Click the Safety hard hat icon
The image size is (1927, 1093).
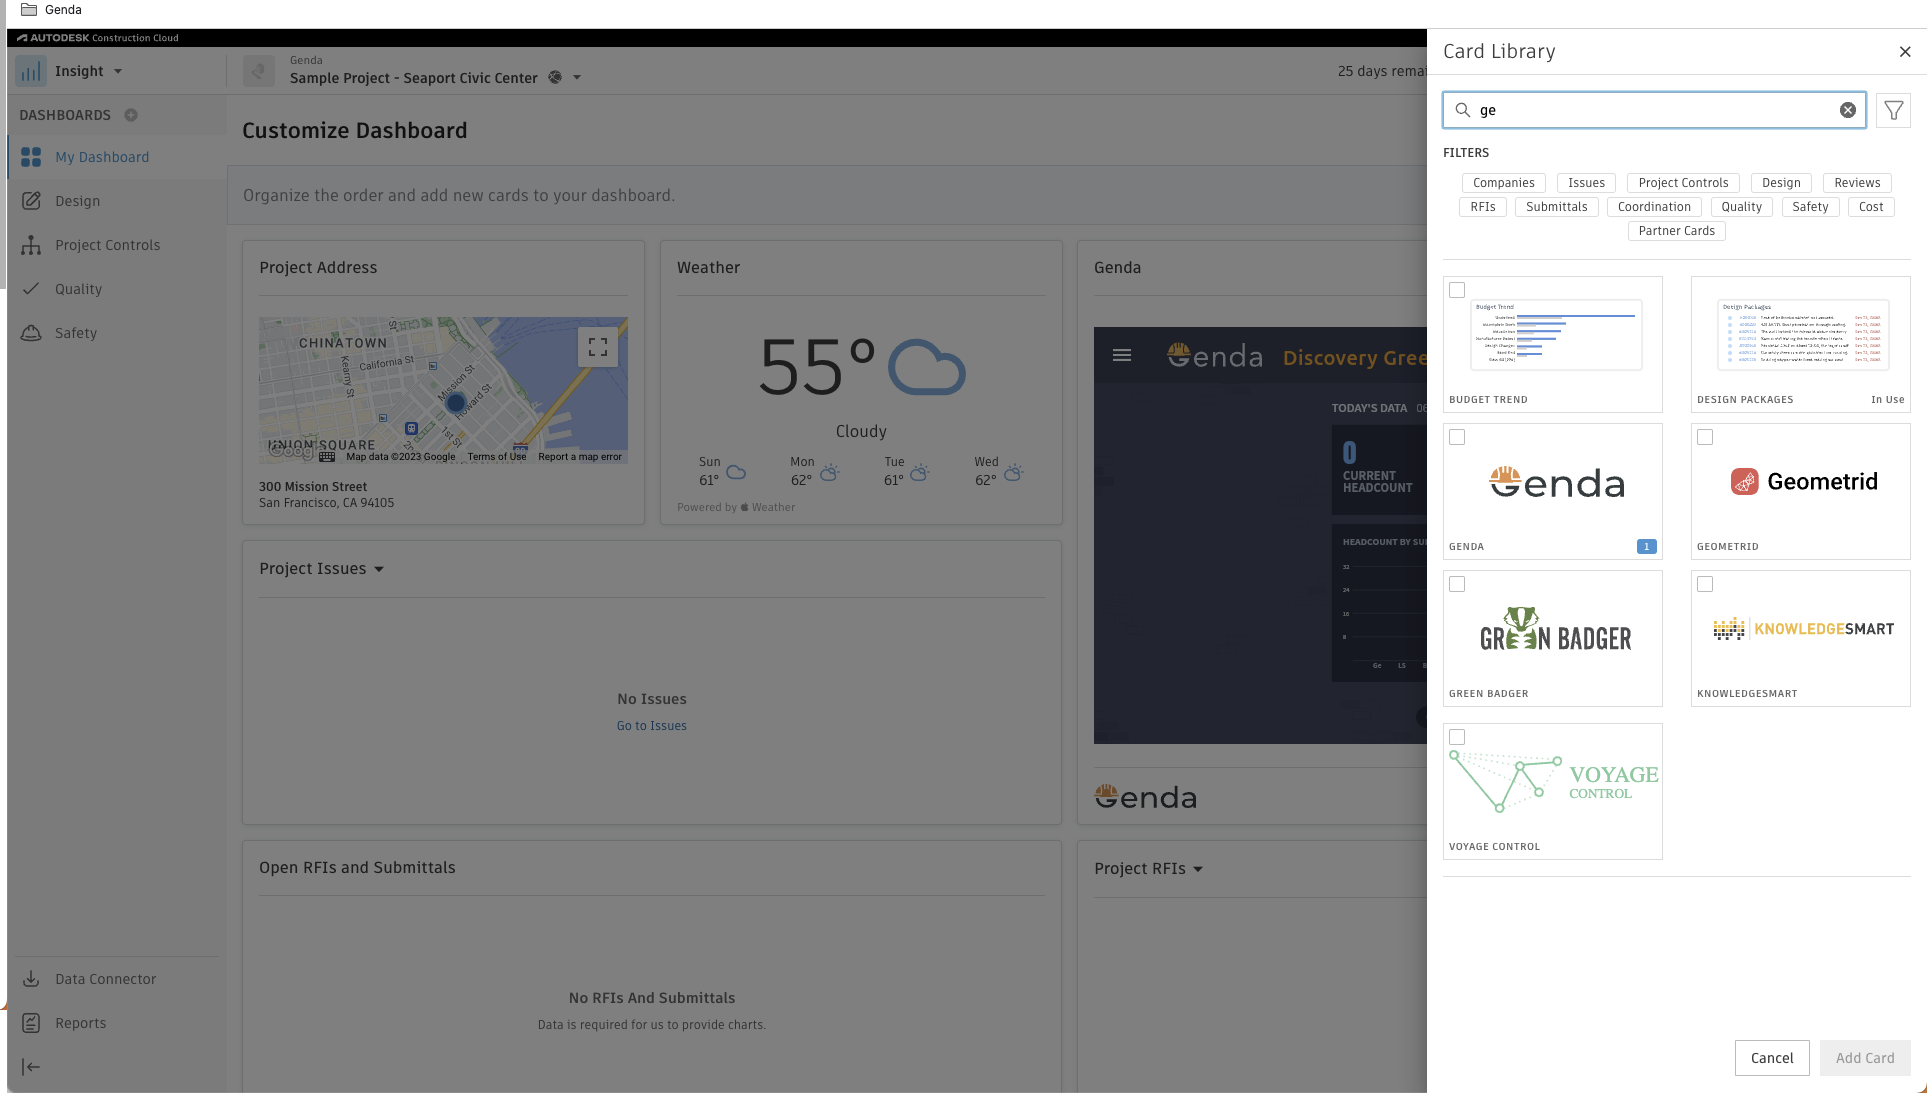pos(31,333)
